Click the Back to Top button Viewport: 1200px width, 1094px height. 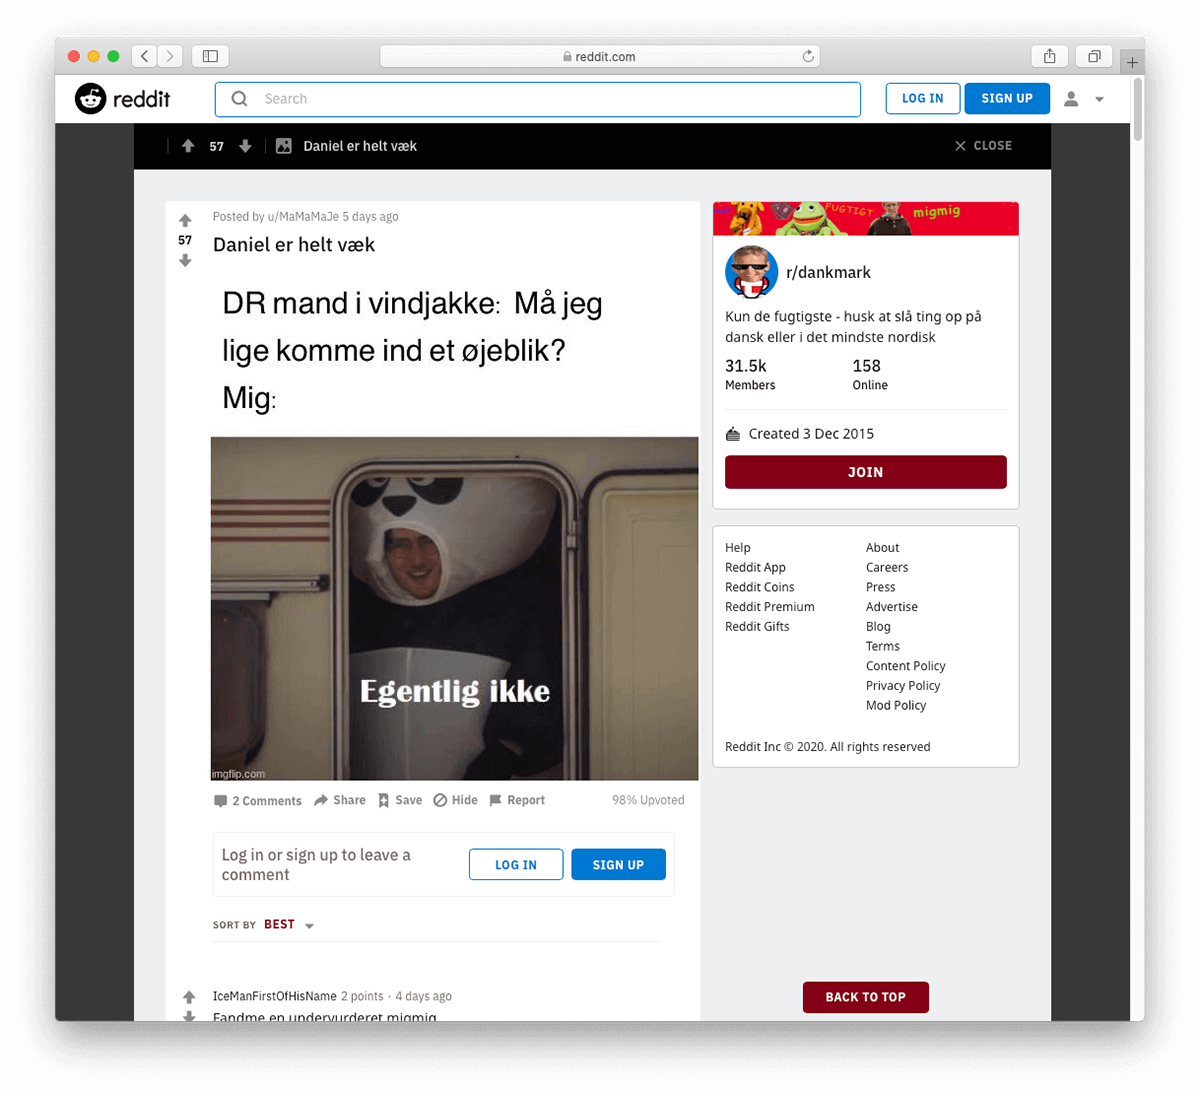[866, 997]
